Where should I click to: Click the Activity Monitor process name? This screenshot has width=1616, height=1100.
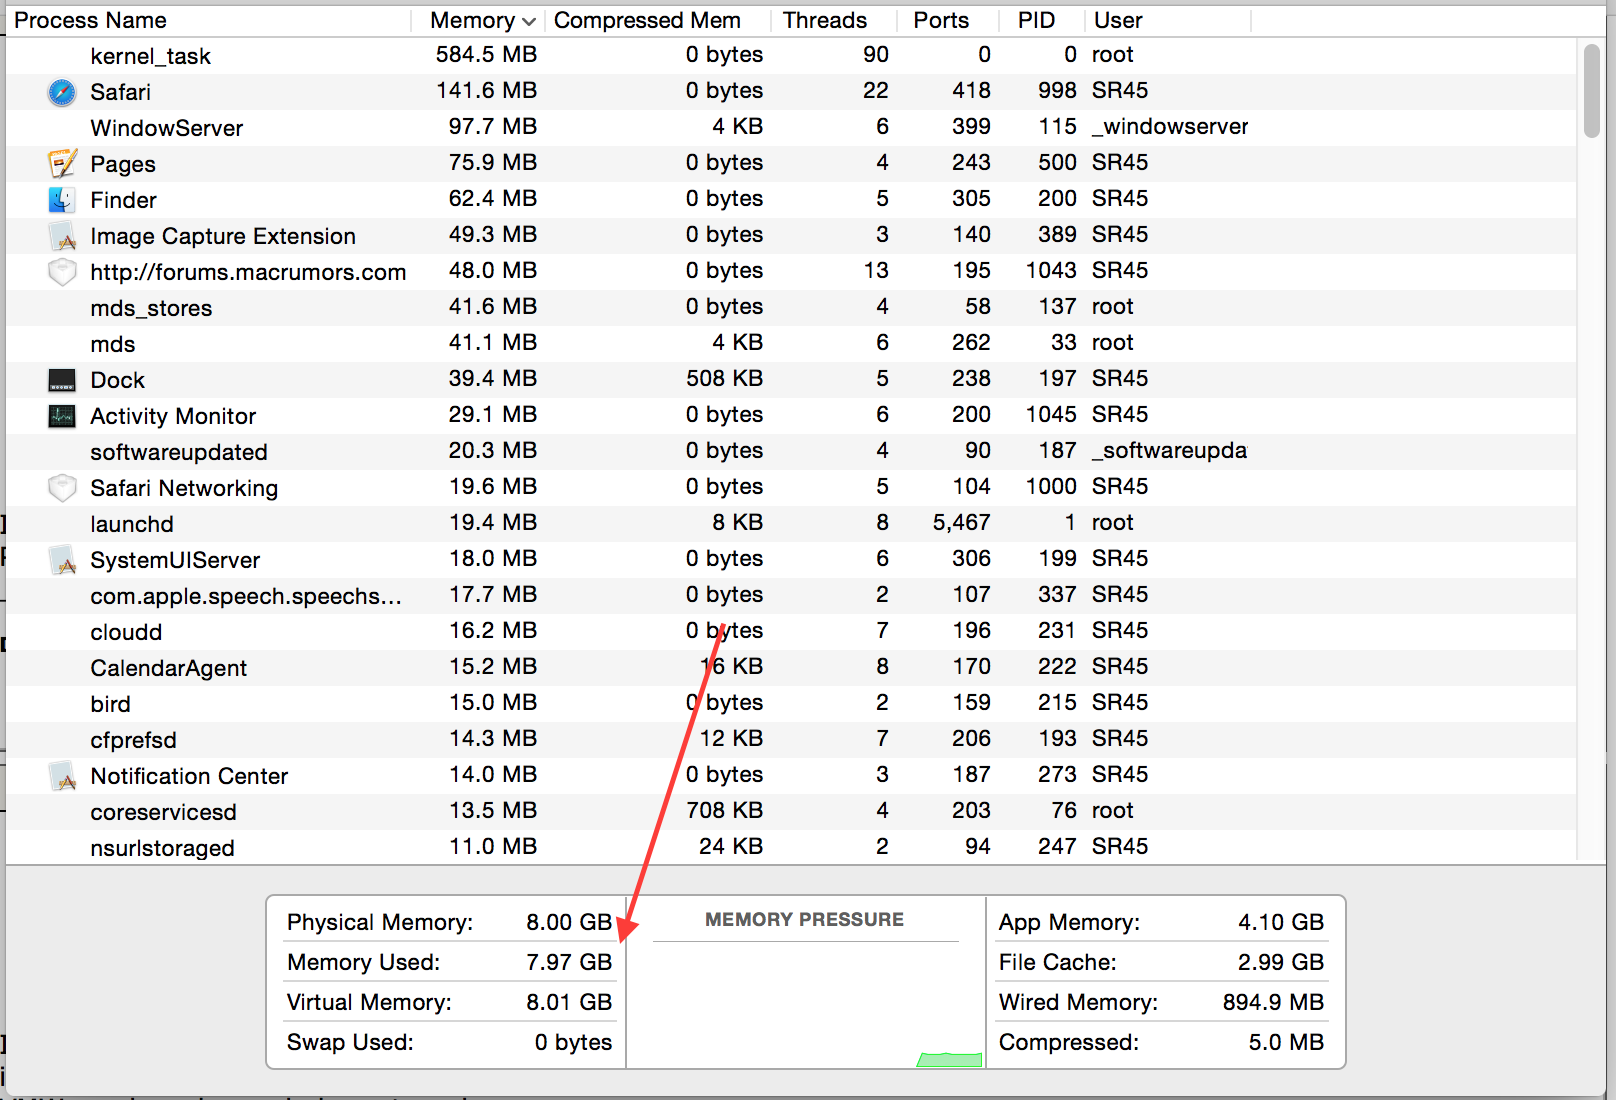(x=173, y=416)
